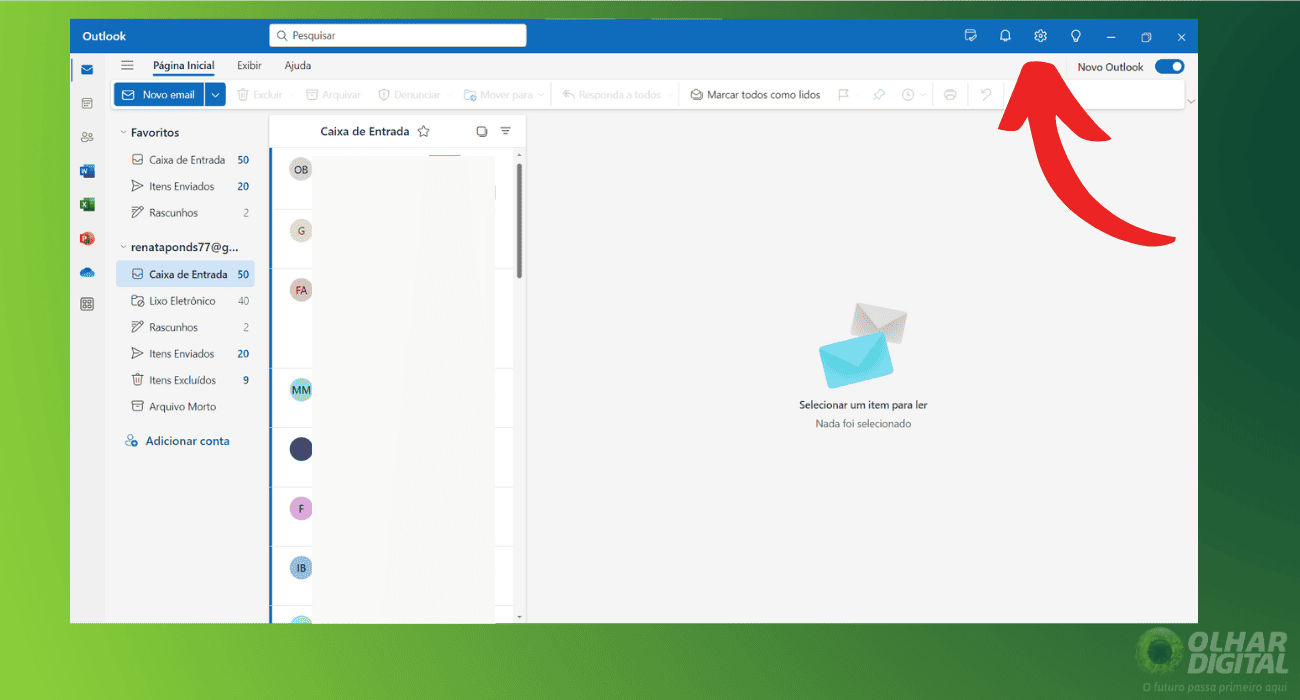
Task: Open the Tips lightbulb icon
Action: coord(1076,36)
